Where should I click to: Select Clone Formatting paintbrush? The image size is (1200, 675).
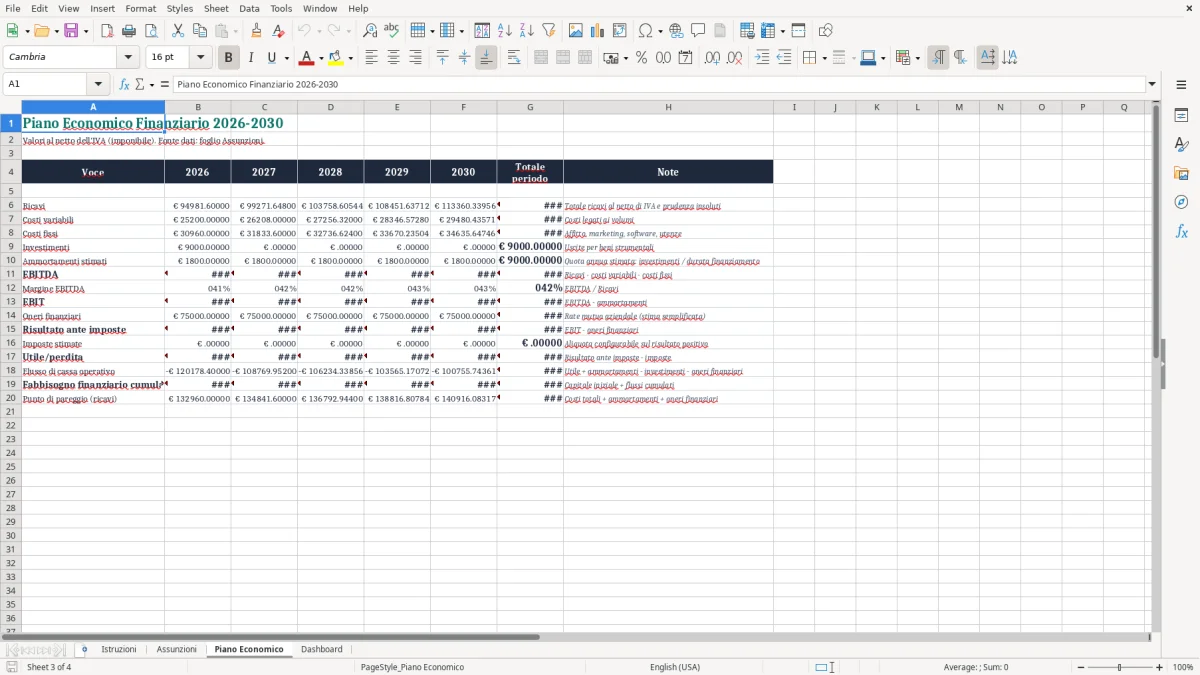click(x=257, y=31)
